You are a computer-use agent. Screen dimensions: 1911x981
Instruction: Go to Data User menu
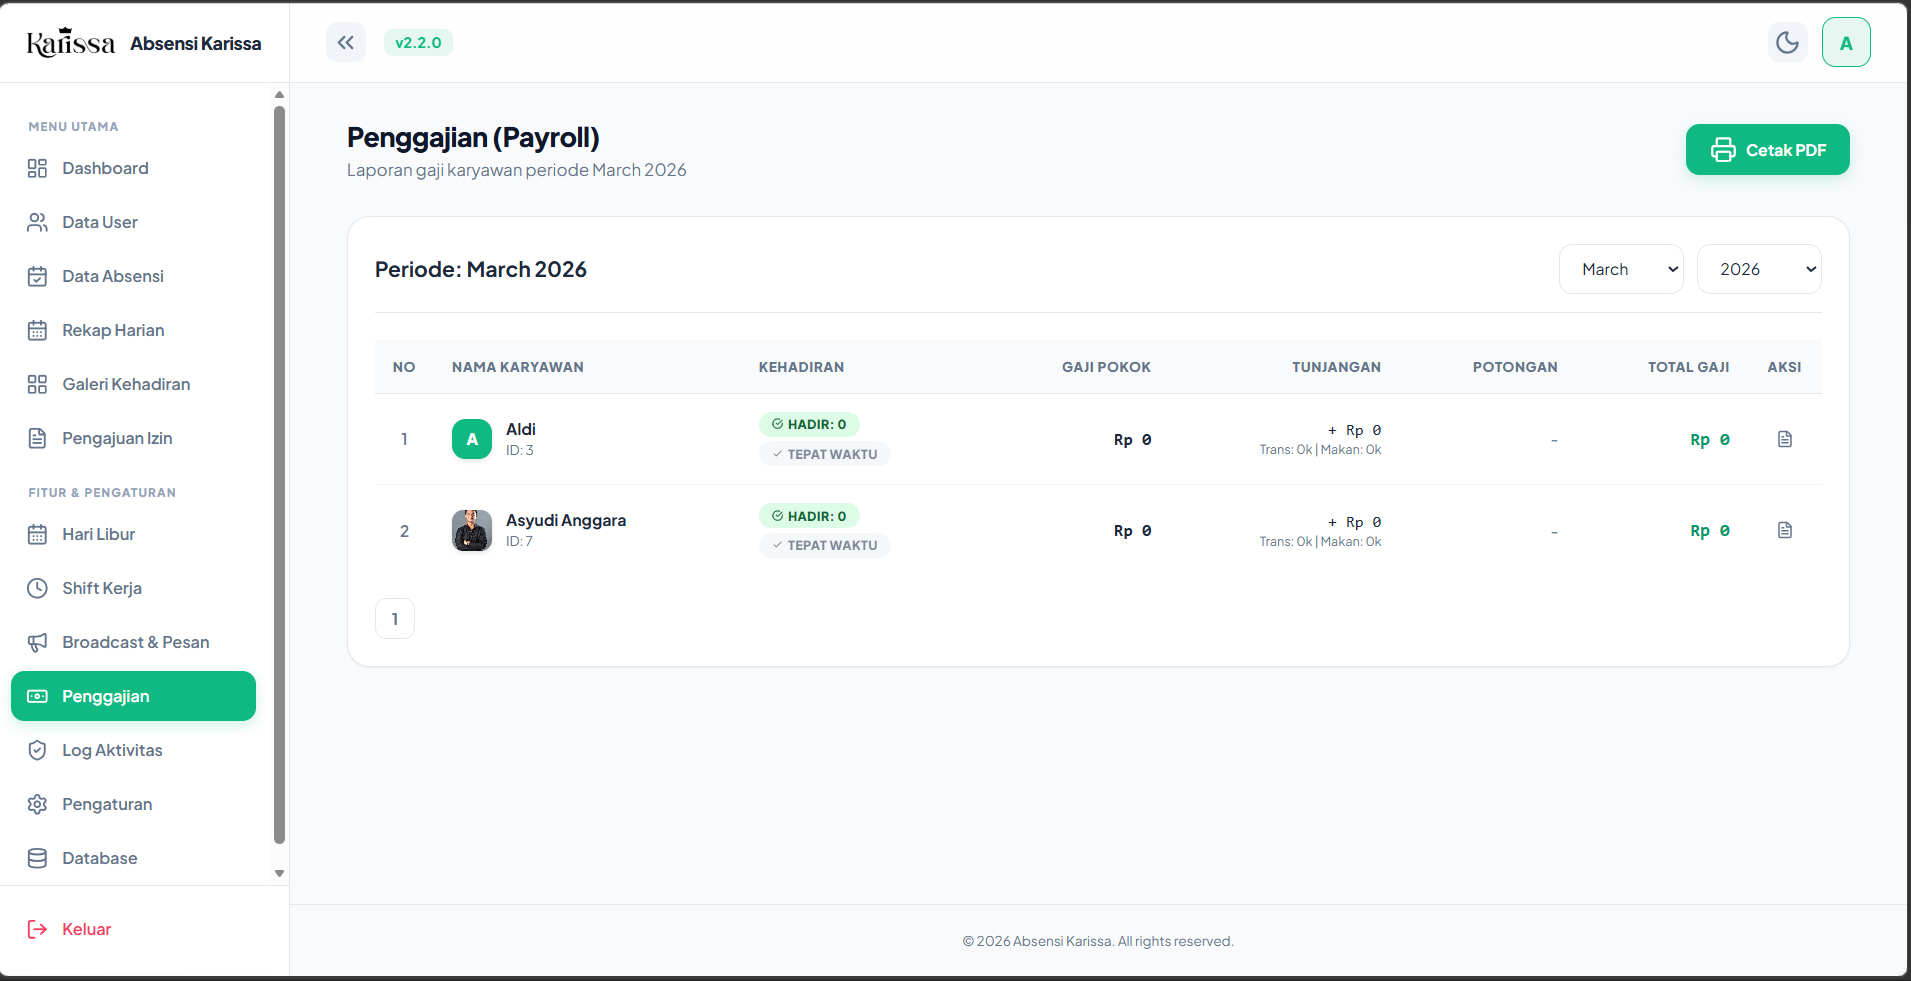point(133,222)
